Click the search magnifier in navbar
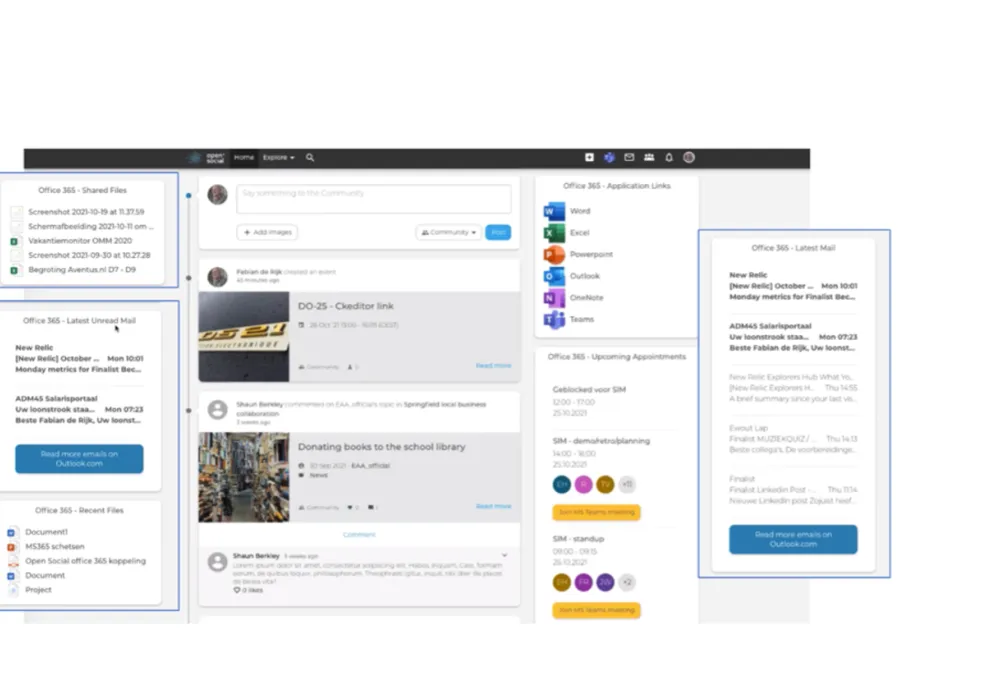Screen dimensions: 1000x685 click(x=310, y=158)
